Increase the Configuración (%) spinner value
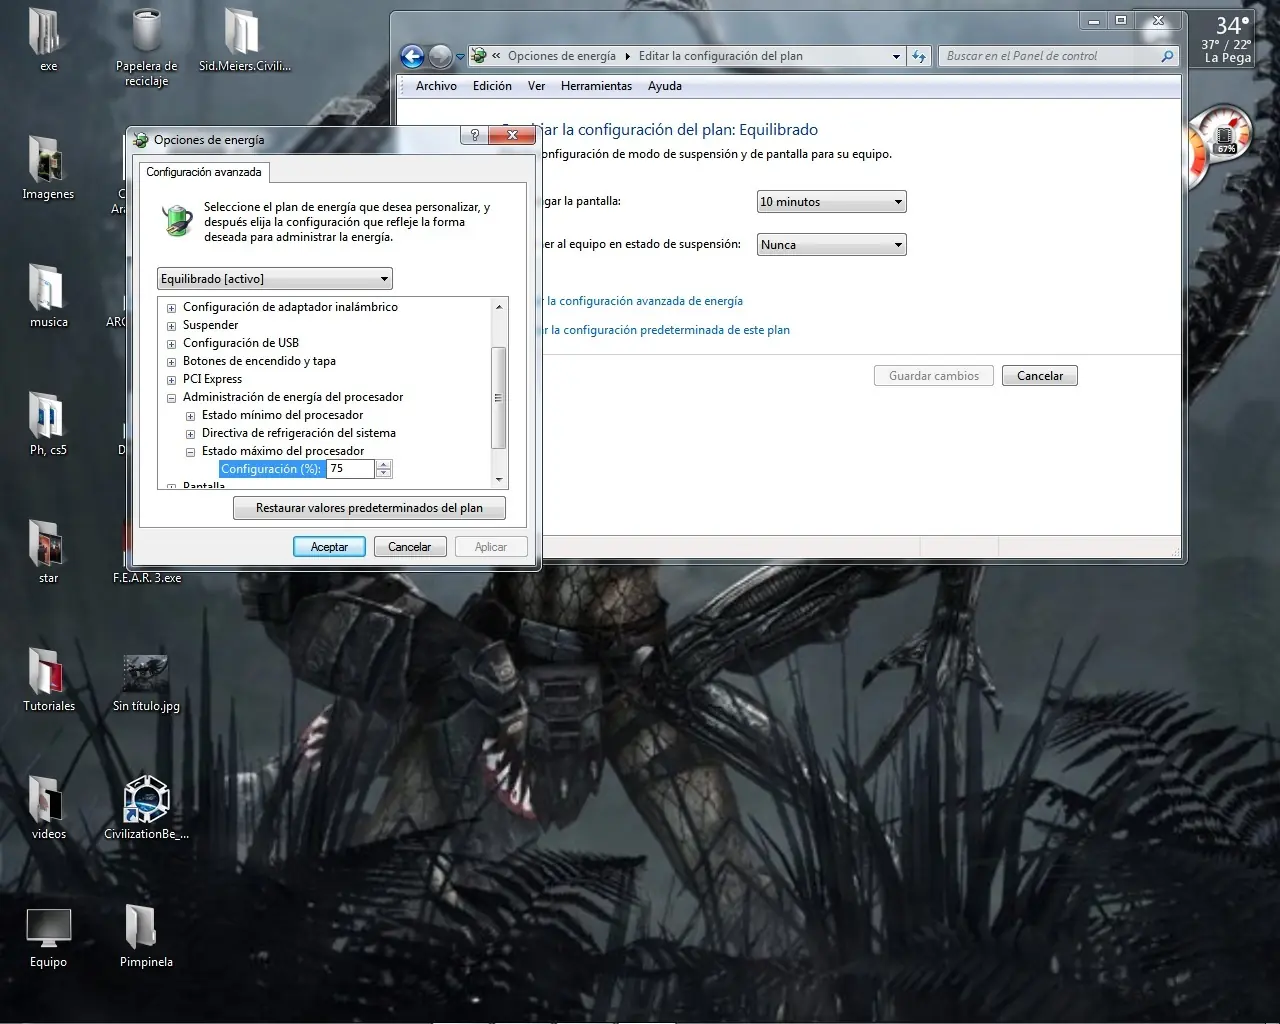This screenshot has height=1024, width=1280. [384, 464]
